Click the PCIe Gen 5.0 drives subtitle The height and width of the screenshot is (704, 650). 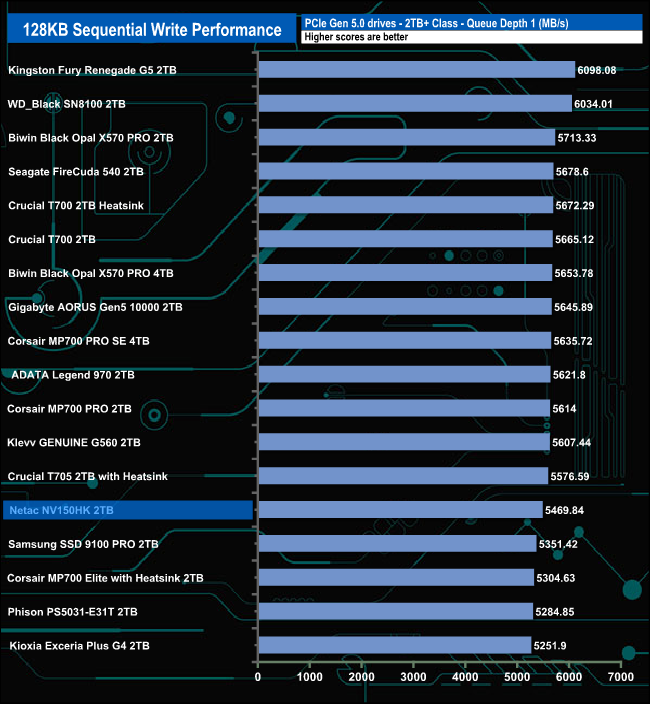[436, 23]
